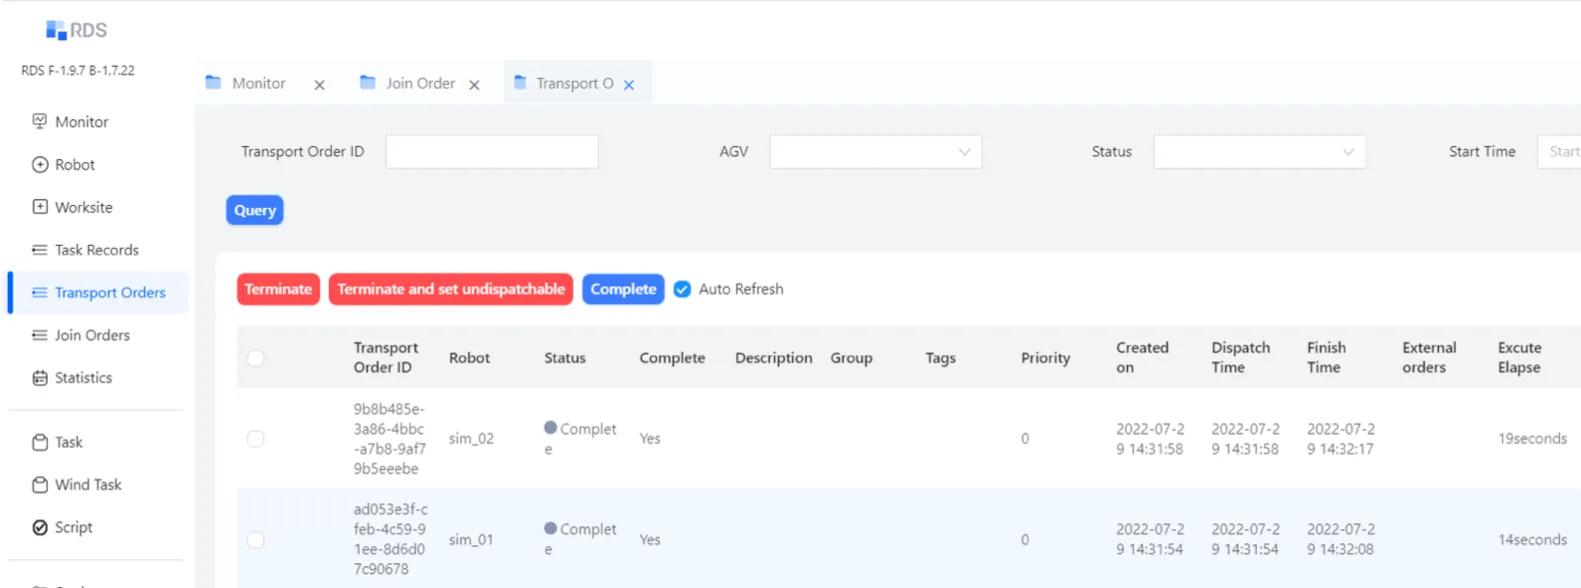Click the sim_02 robot cell
This screenshot has height=588, width=1581.
coord(471,439)
